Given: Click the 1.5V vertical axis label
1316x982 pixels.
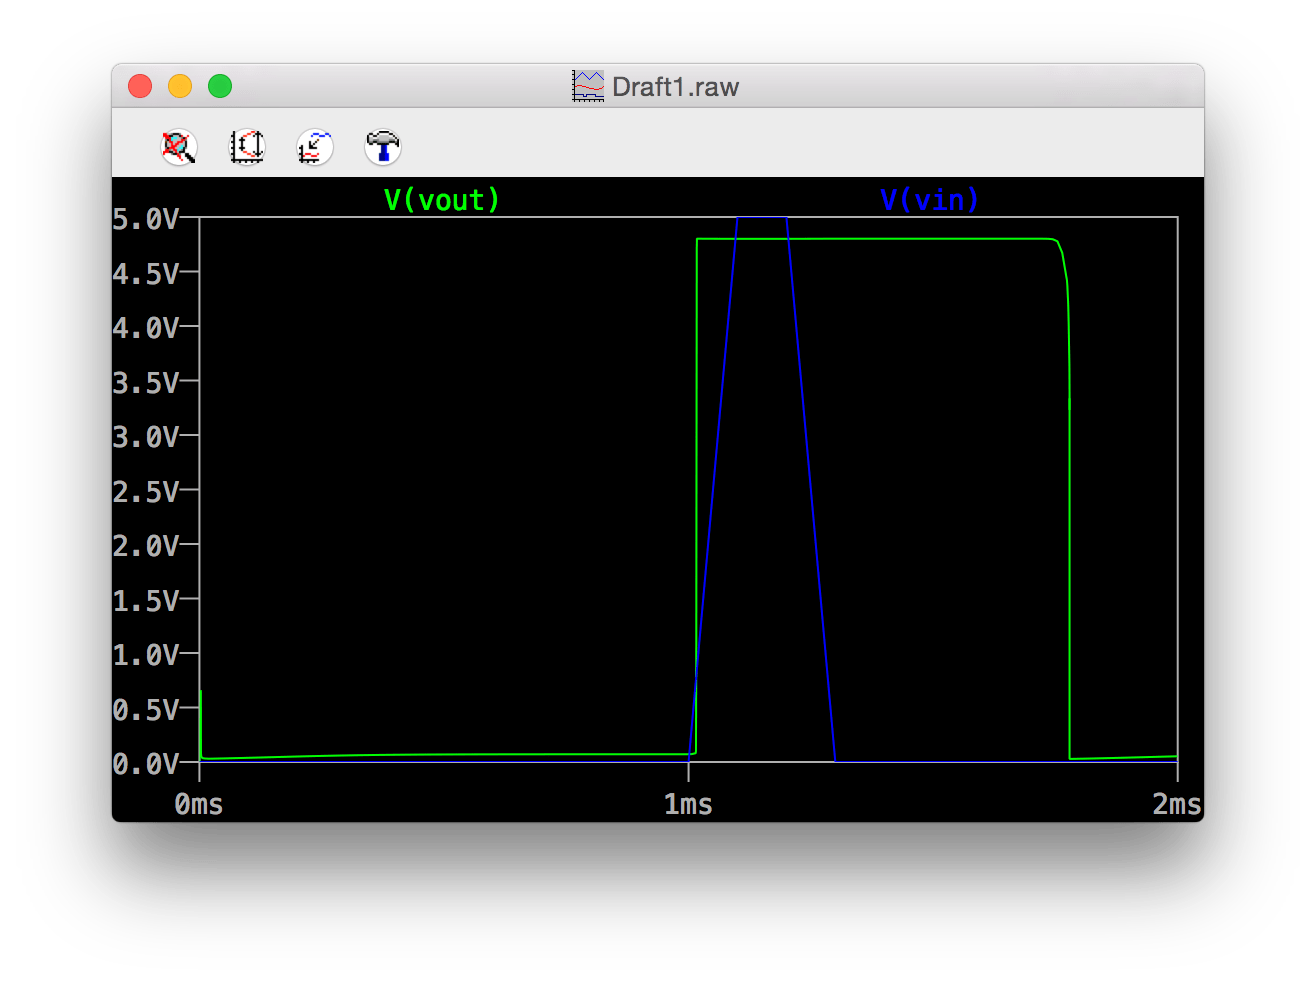Looking at the screenshot, I should pyautogui.click(x=146, y=600).
